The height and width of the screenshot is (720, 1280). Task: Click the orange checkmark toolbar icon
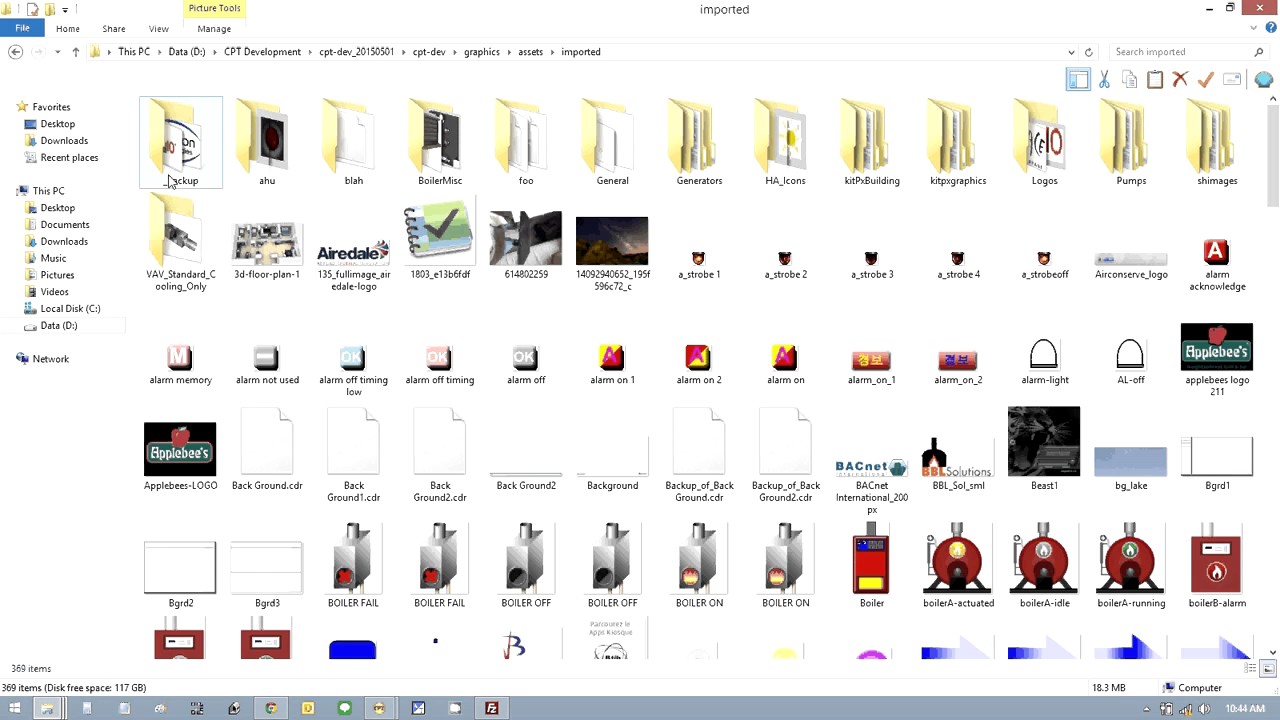pos(1206,80)
